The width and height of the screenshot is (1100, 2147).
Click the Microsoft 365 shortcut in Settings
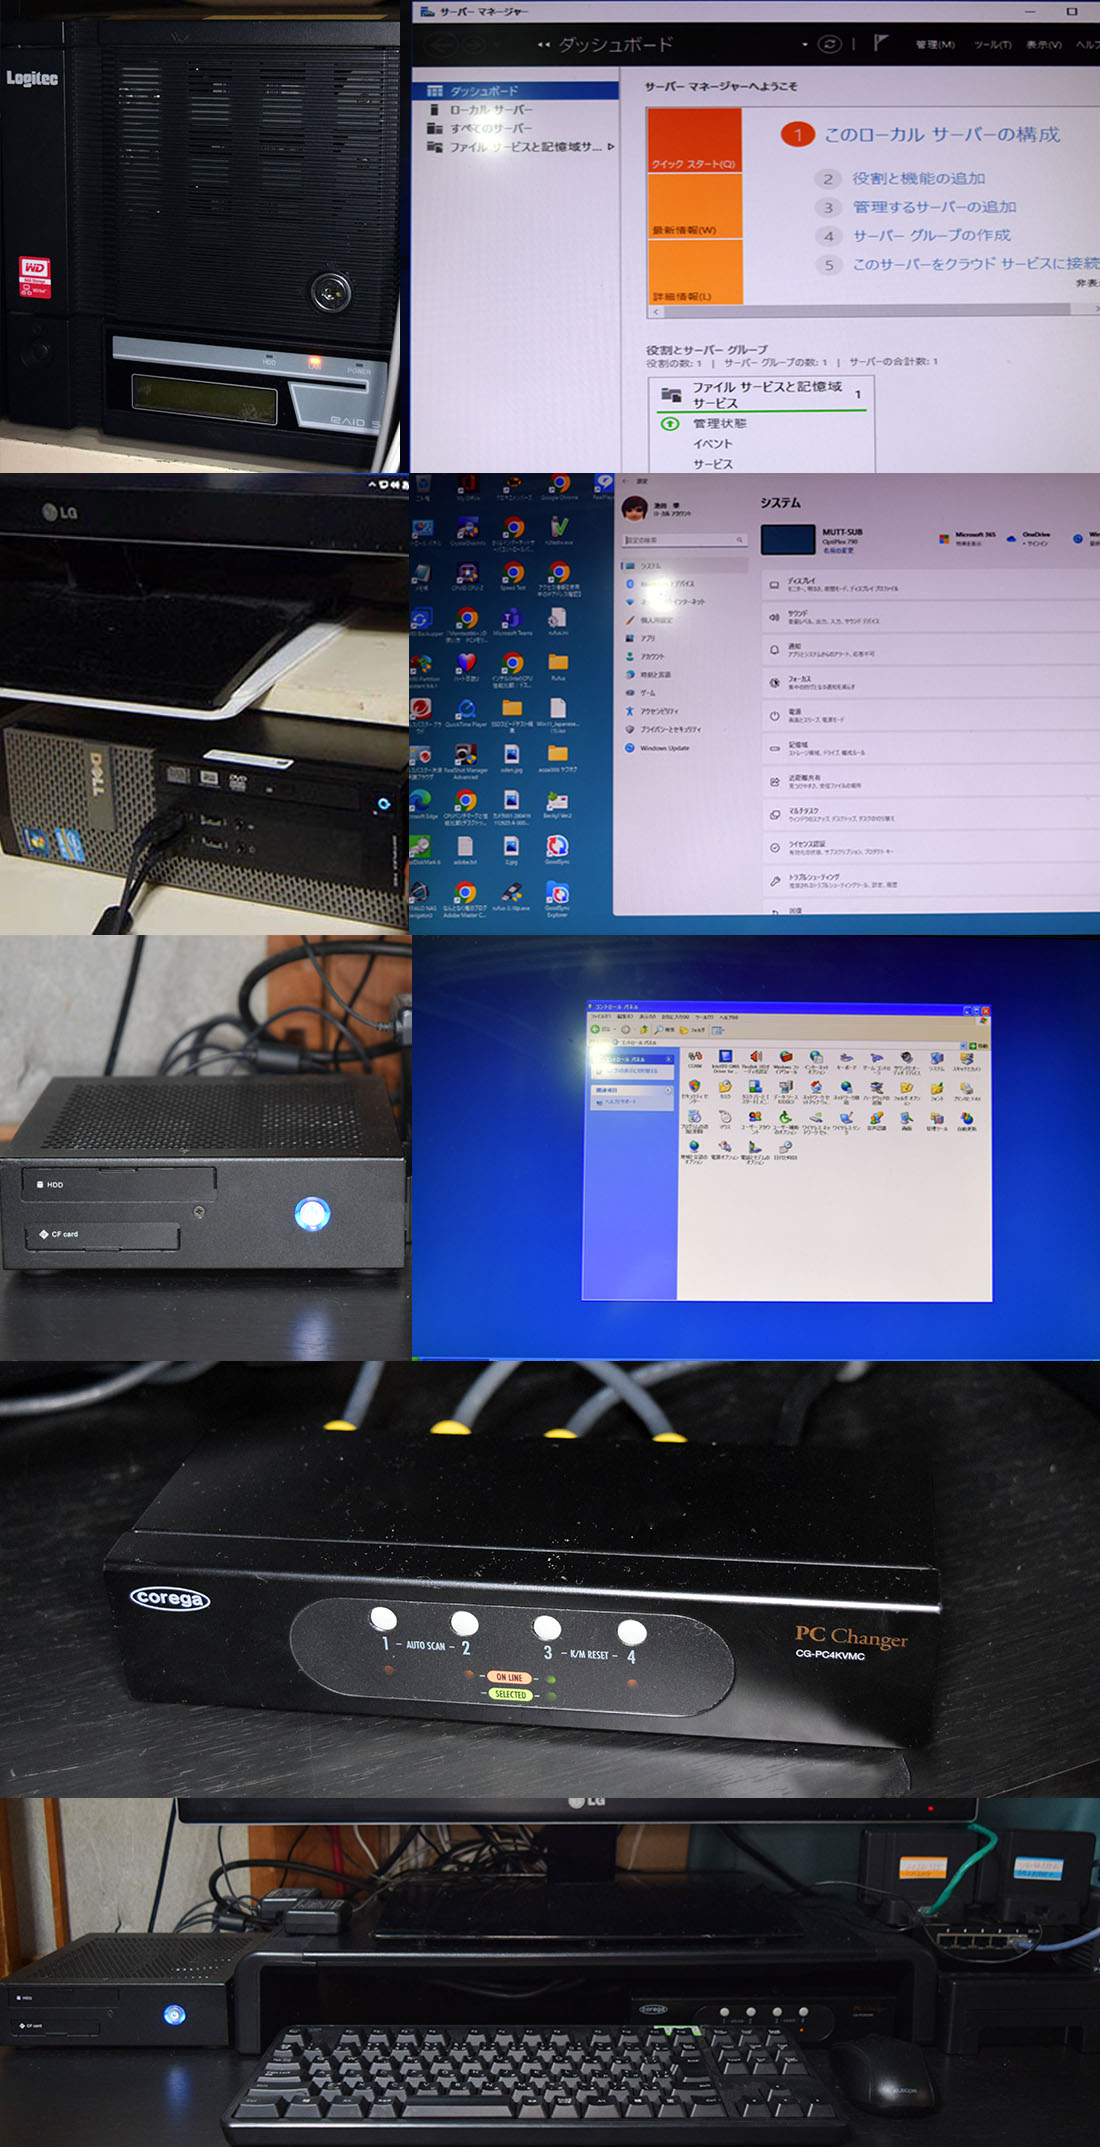point(968,539)
